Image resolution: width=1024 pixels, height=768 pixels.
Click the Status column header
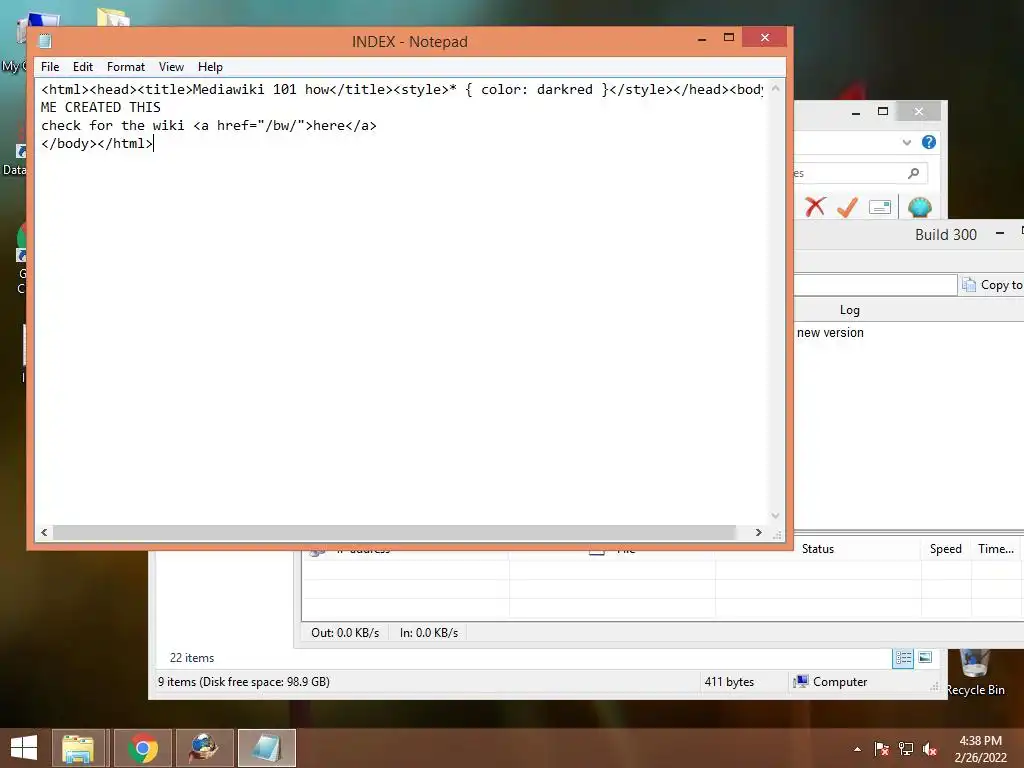(818, 549)
